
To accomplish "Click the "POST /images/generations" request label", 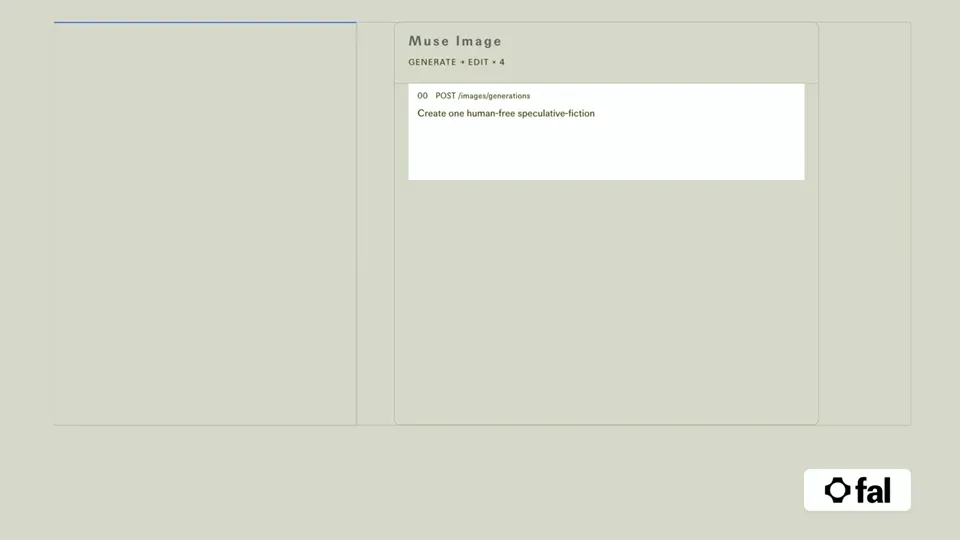I will [482, 96].
